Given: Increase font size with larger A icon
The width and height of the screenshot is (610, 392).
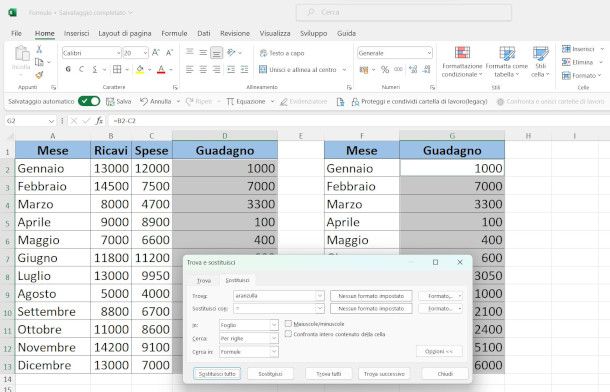Looking at the screenshot, I should pyautogui.click(x=156, y=52).
